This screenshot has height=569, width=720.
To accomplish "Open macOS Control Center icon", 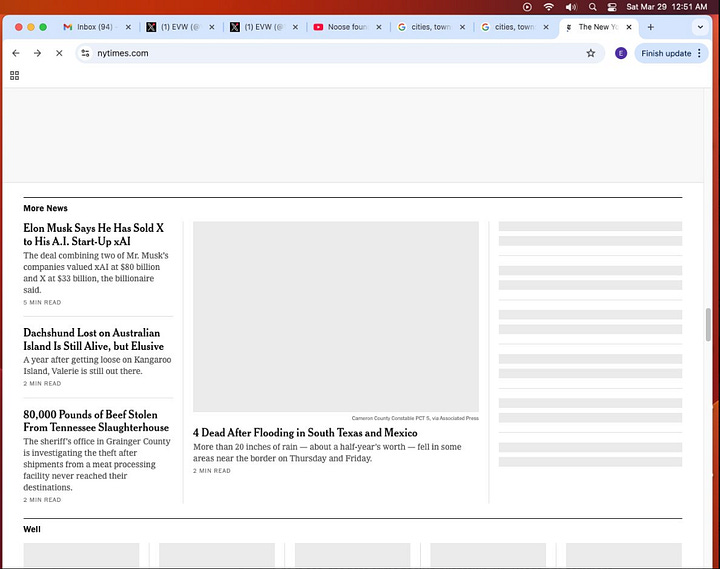I will tap(612, 7).
